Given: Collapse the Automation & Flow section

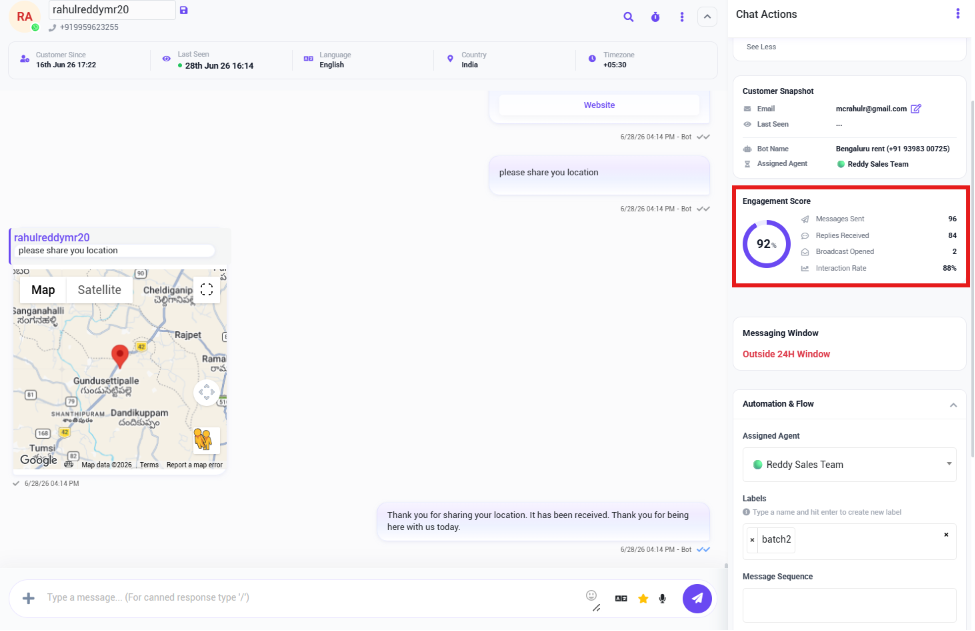Looking at the screenshot, I should tap(953, 405).
